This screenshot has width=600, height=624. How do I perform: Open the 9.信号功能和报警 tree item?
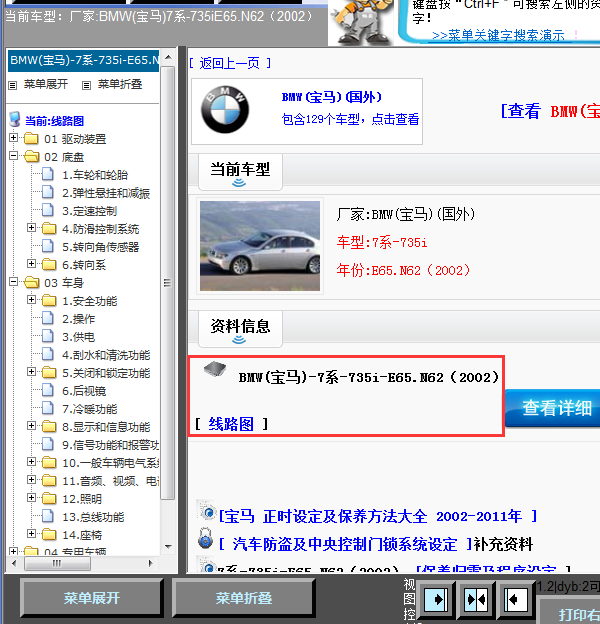click(111, 445)
